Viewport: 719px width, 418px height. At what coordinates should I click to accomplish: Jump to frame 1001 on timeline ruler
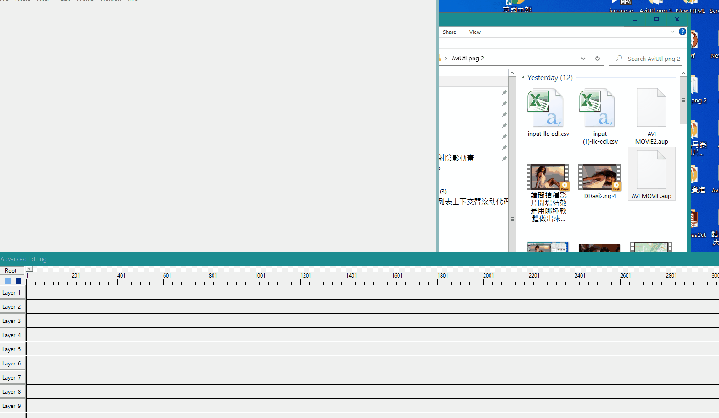click(x=261, y=275)
